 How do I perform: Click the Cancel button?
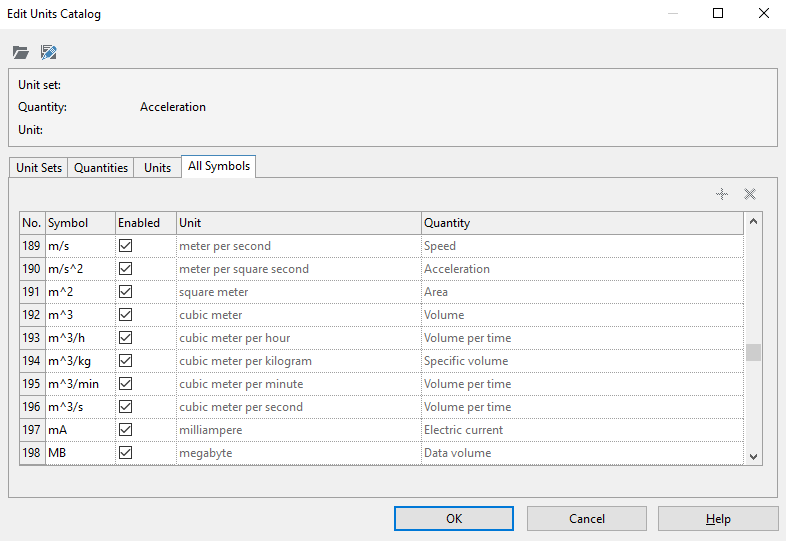click(587, 518)
